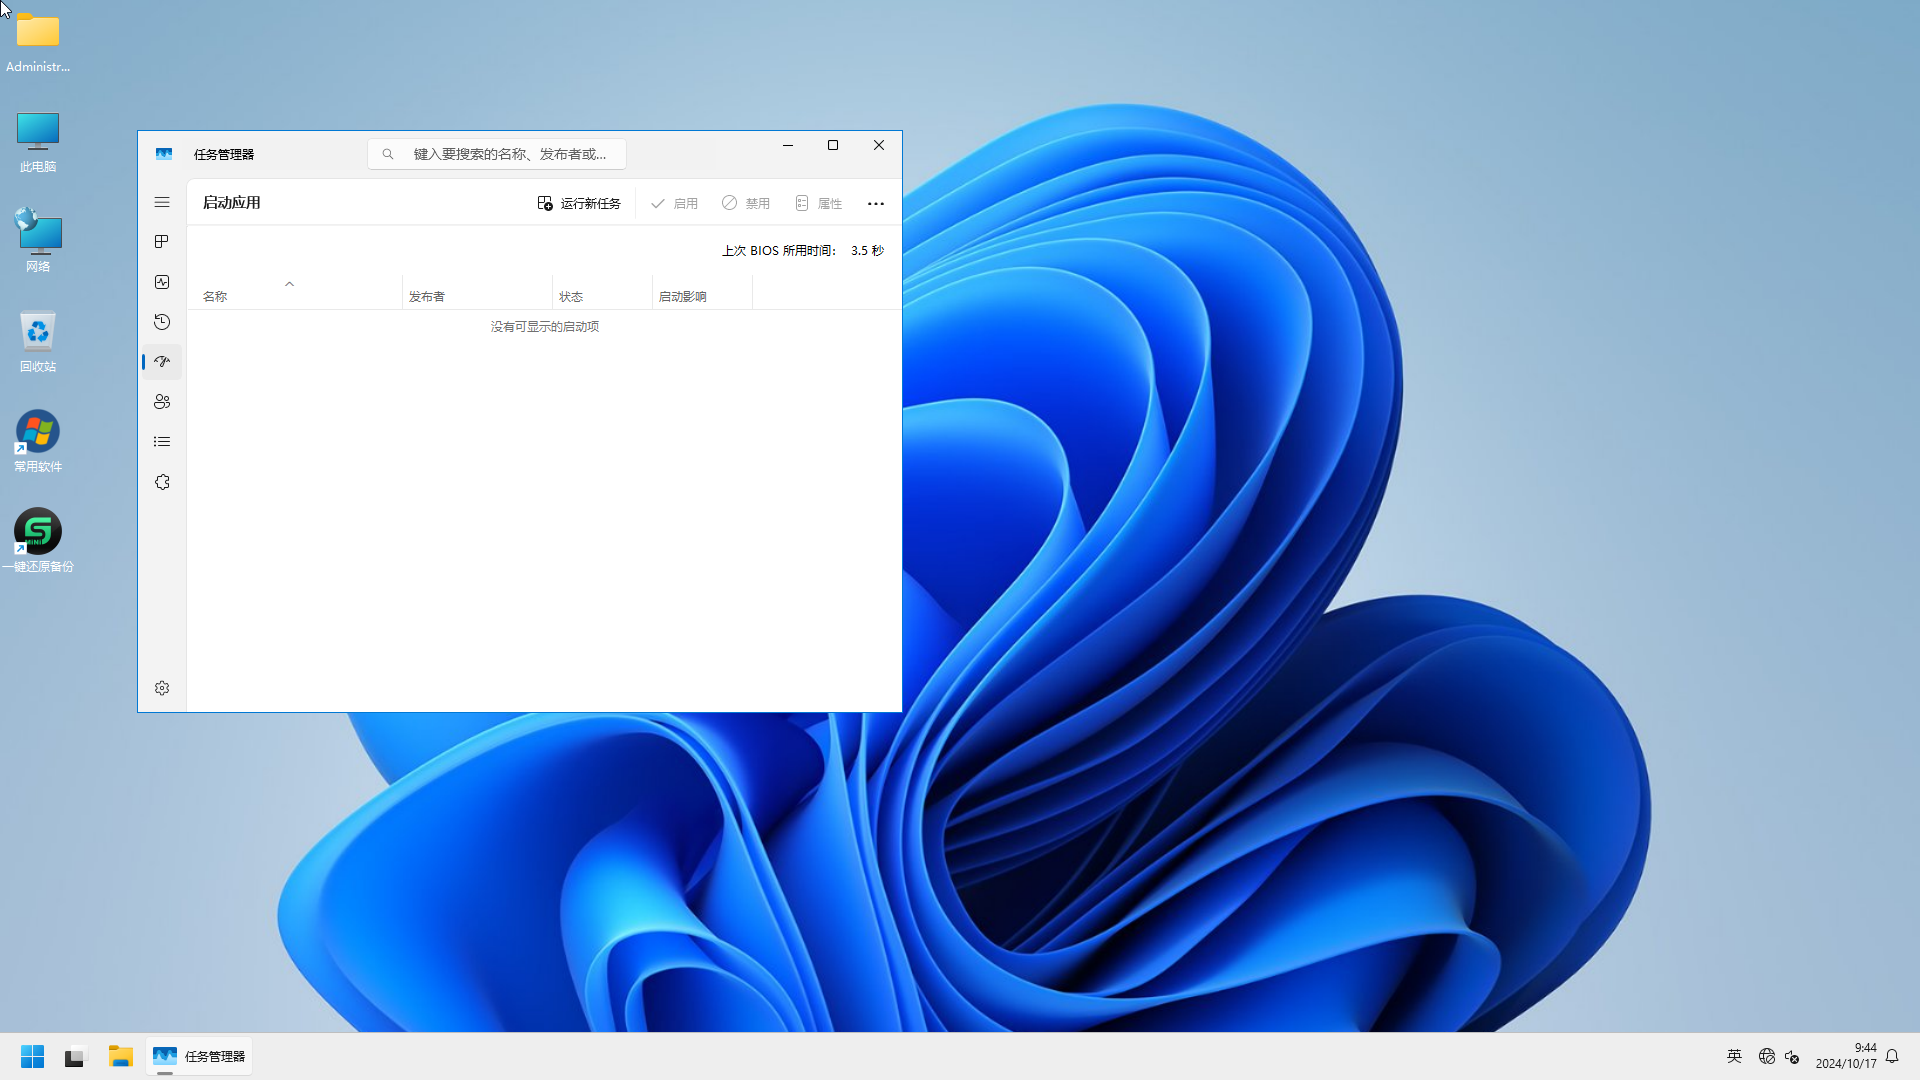The height and width of the screenshot is (1080, 1920).
Task: Maximize the Task Manager window
Action: point(833,145)
